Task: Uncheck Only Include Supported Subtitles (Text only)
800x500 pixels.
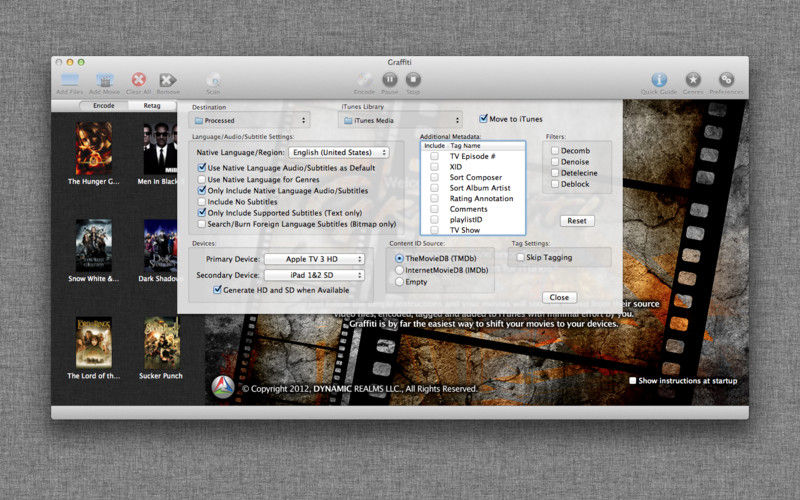Action: pos(202,212)
